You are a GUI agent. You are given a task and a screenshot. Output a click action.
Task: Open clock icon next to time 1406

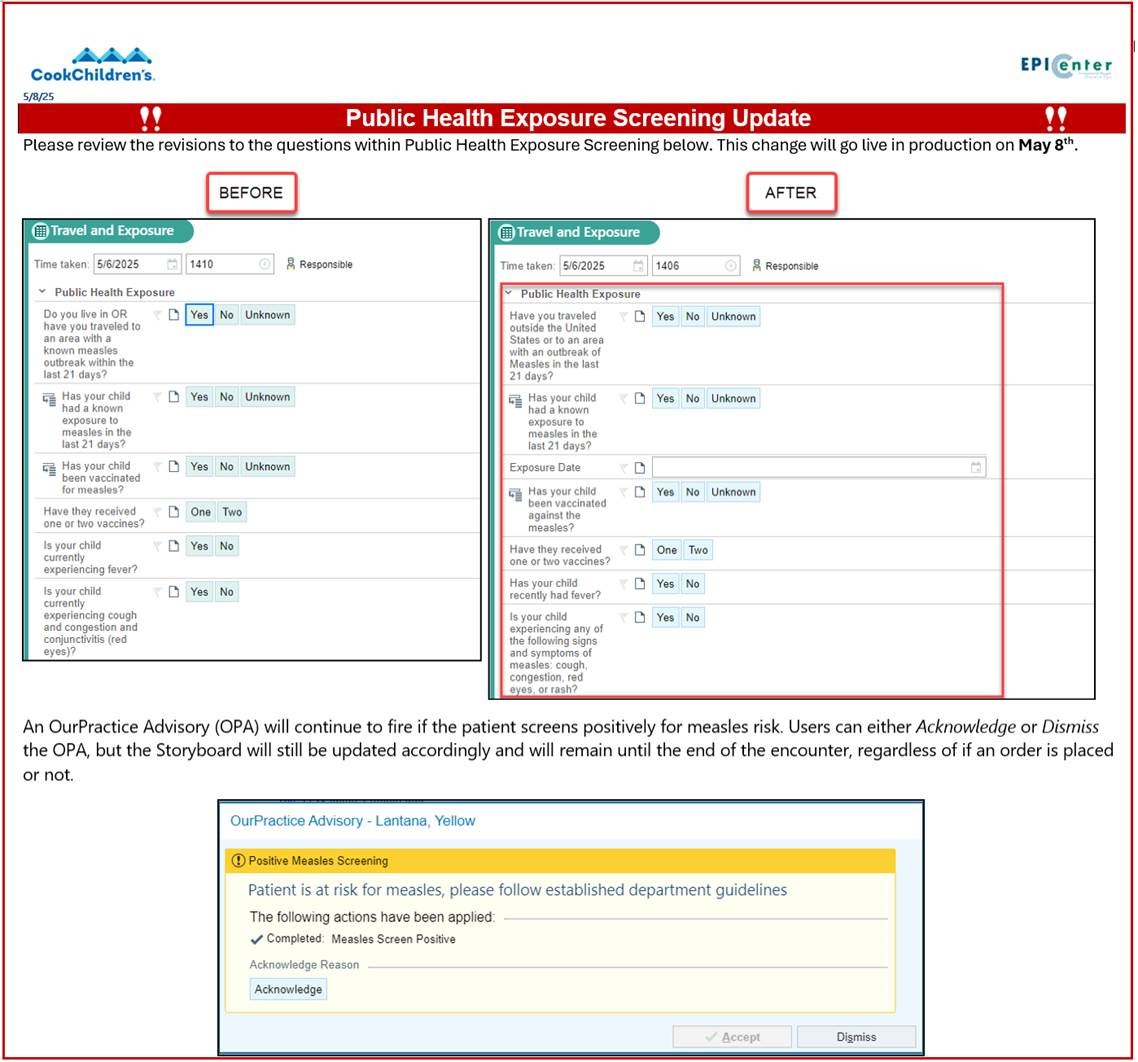coord(730,266)
